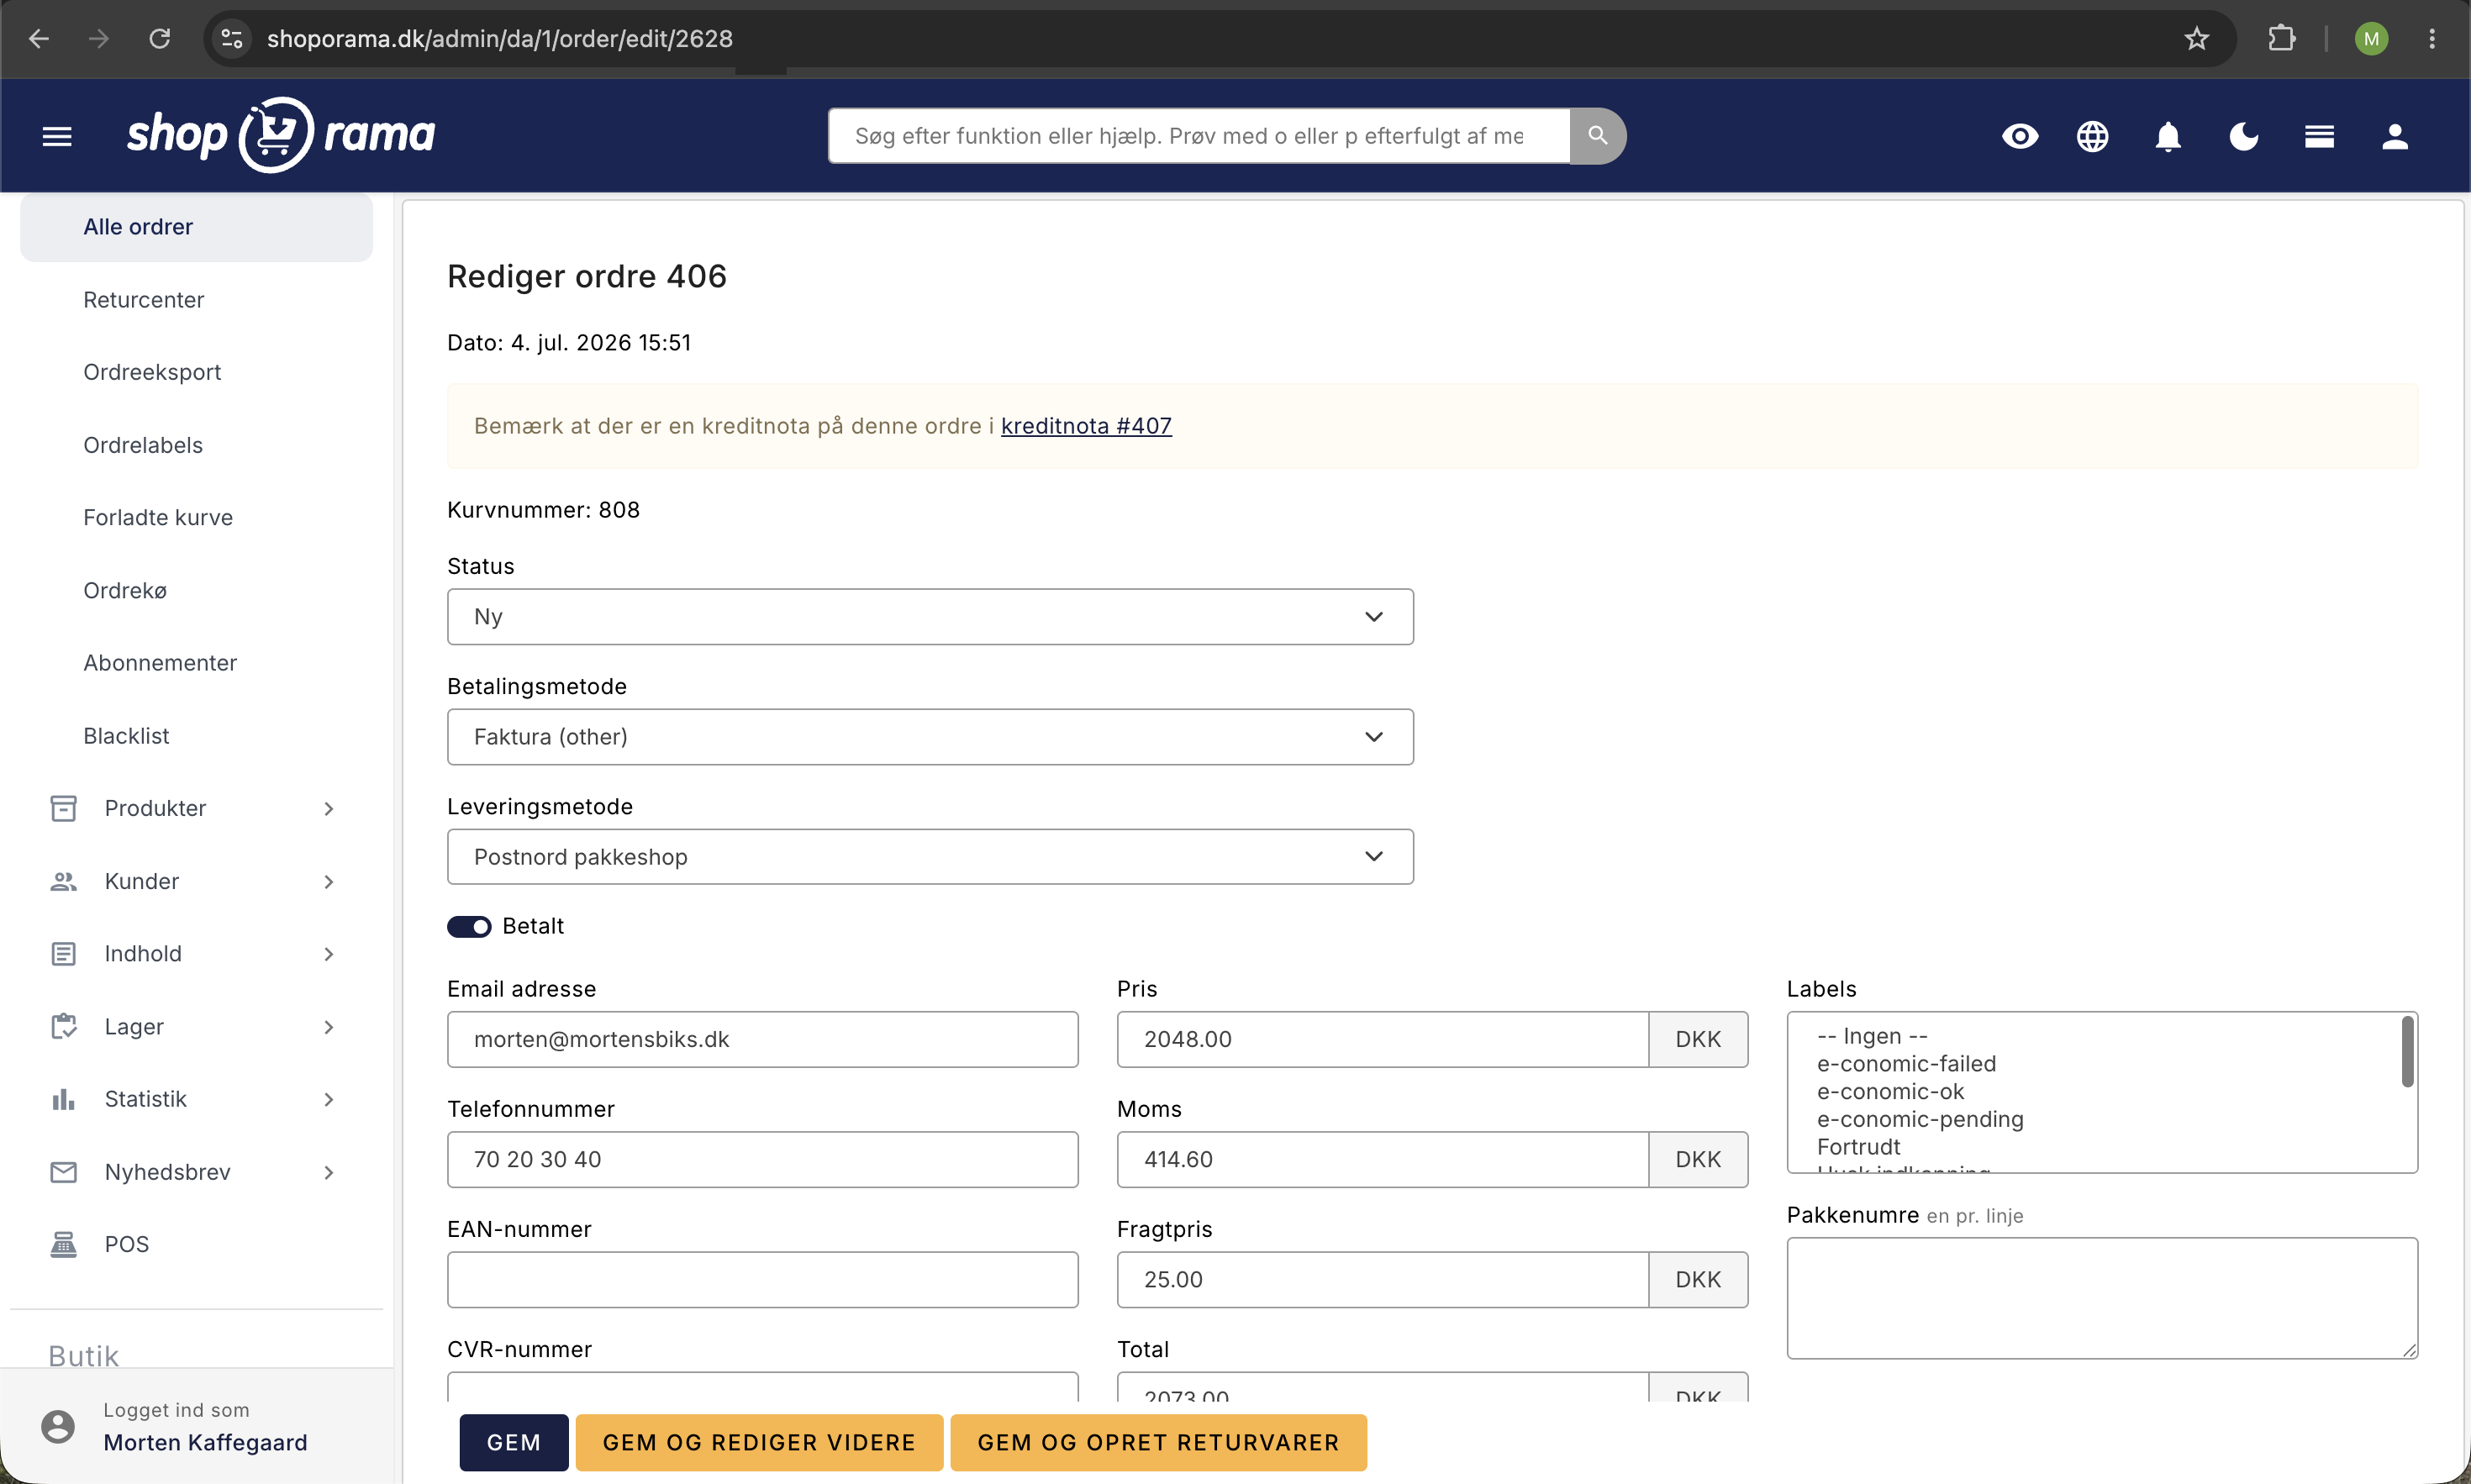Open the globe language icon

point(2092,136)
